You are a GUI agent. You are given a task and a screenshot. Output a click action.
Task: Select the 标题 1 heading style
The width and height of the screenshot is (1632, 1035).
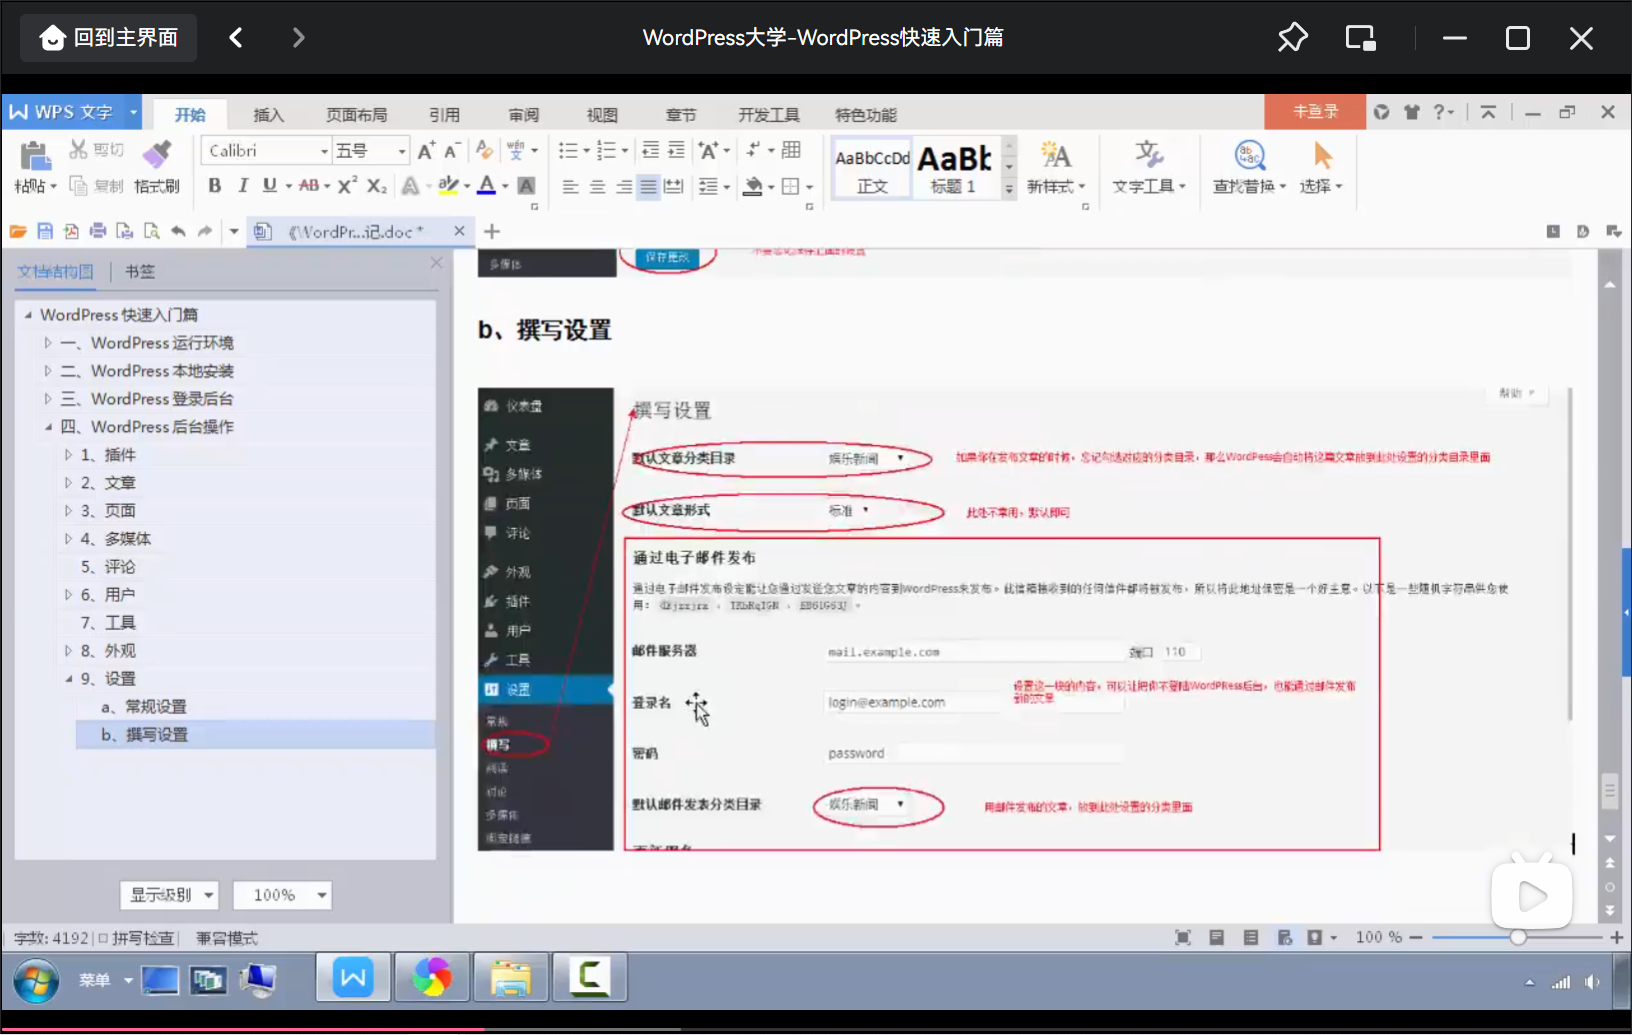(x=955, y=169)
